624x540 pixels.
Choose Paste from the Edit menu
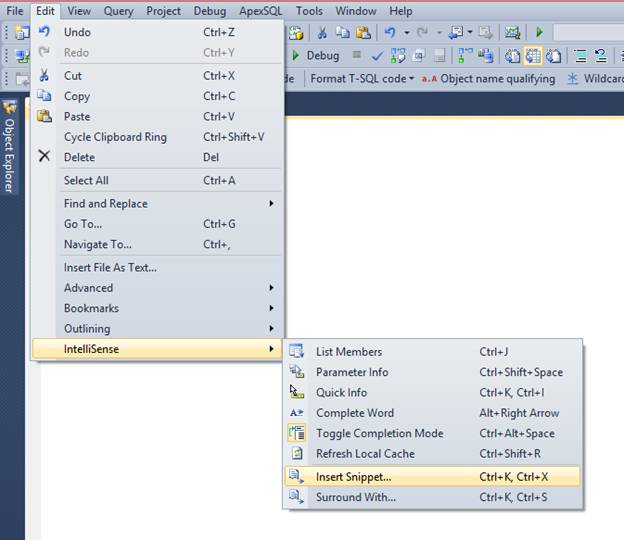[158, 117]
